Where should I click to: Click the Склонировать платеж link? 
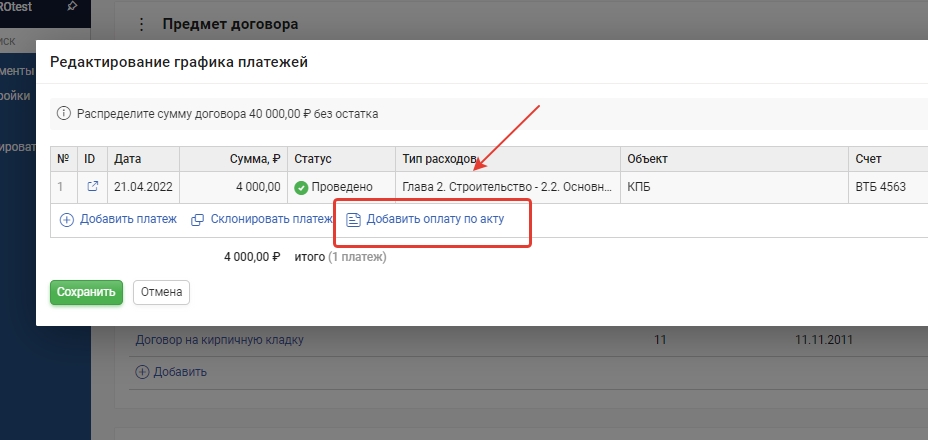[x=270, y=220]
